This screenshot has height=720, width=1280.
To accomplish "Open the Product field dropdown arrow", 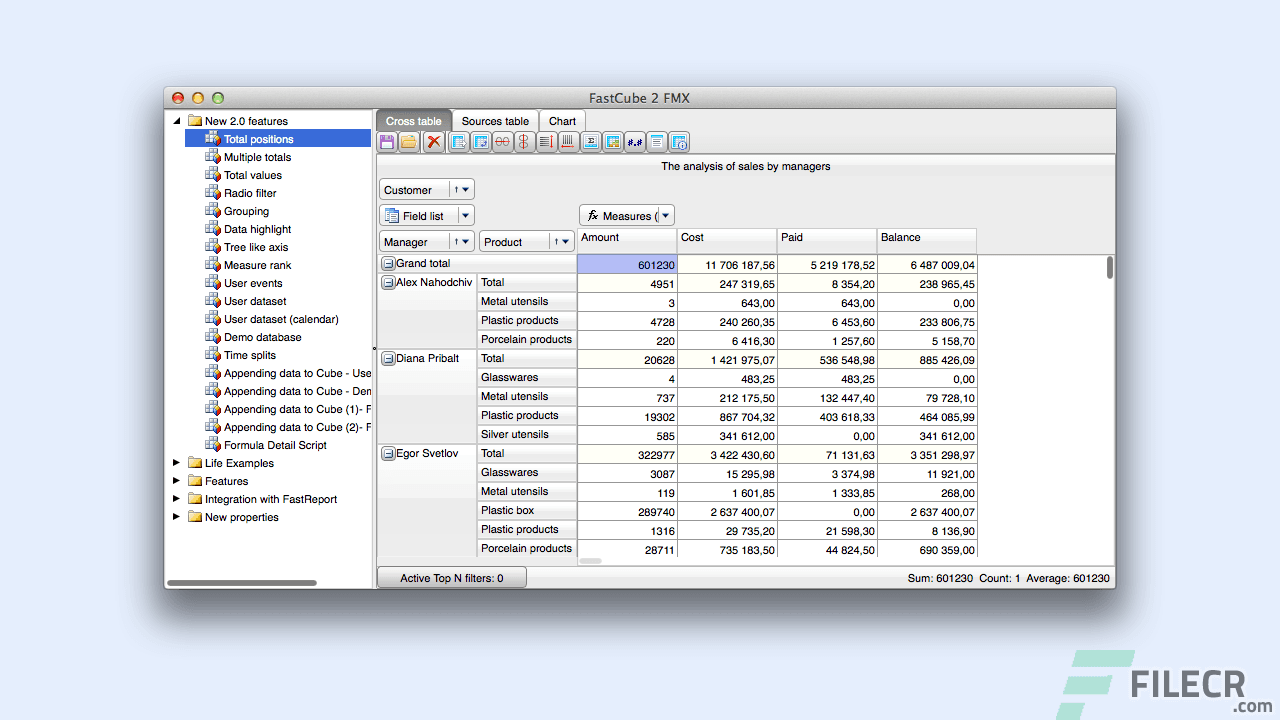I will tap(567, 242).
